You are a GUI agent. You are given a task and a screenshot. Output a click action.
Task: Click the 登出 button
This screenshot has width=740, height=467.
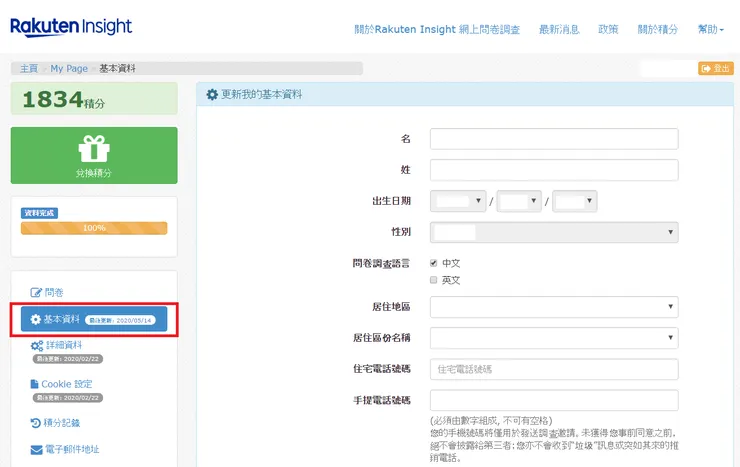pyautogui.click(x=715, y=69)
